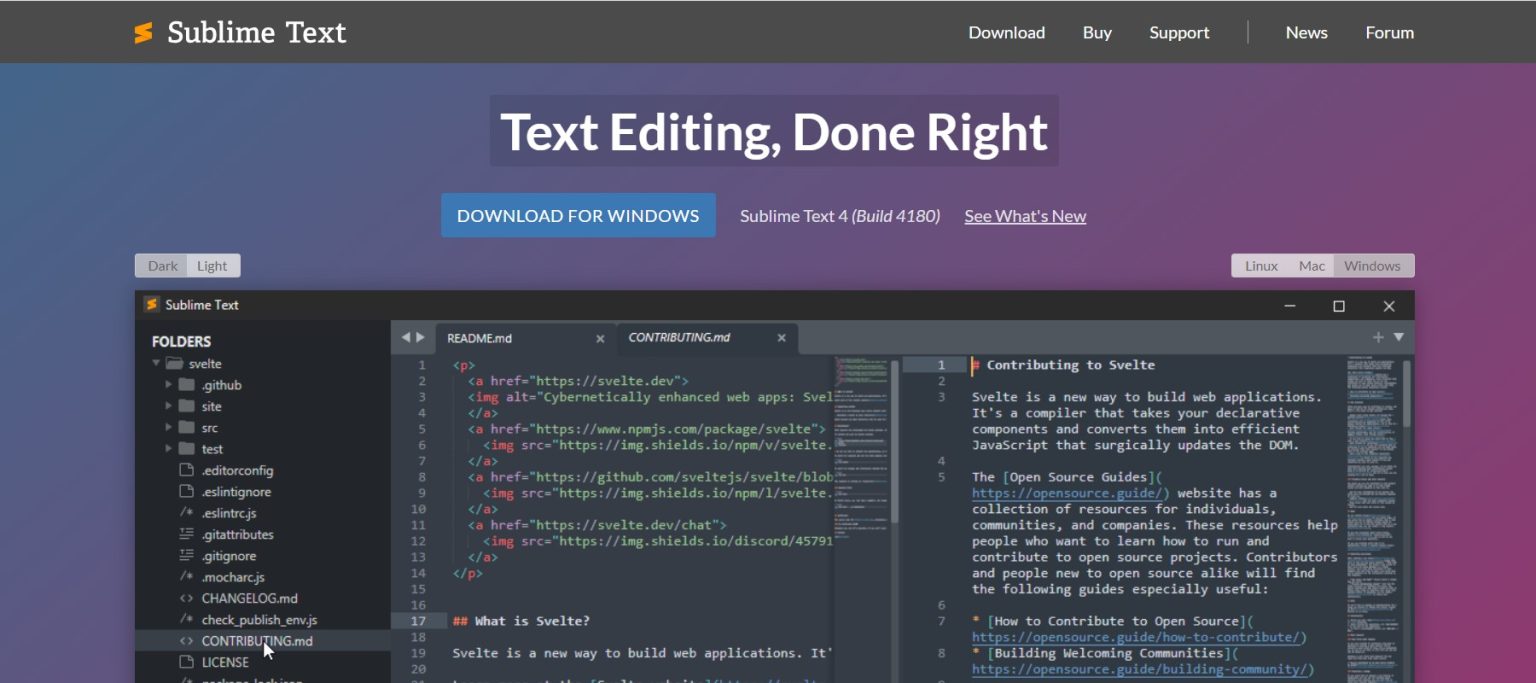Click the back navigation arrow above the file tabs
Viewport: 1536px width, 683px height.
[x=404, y=337]
